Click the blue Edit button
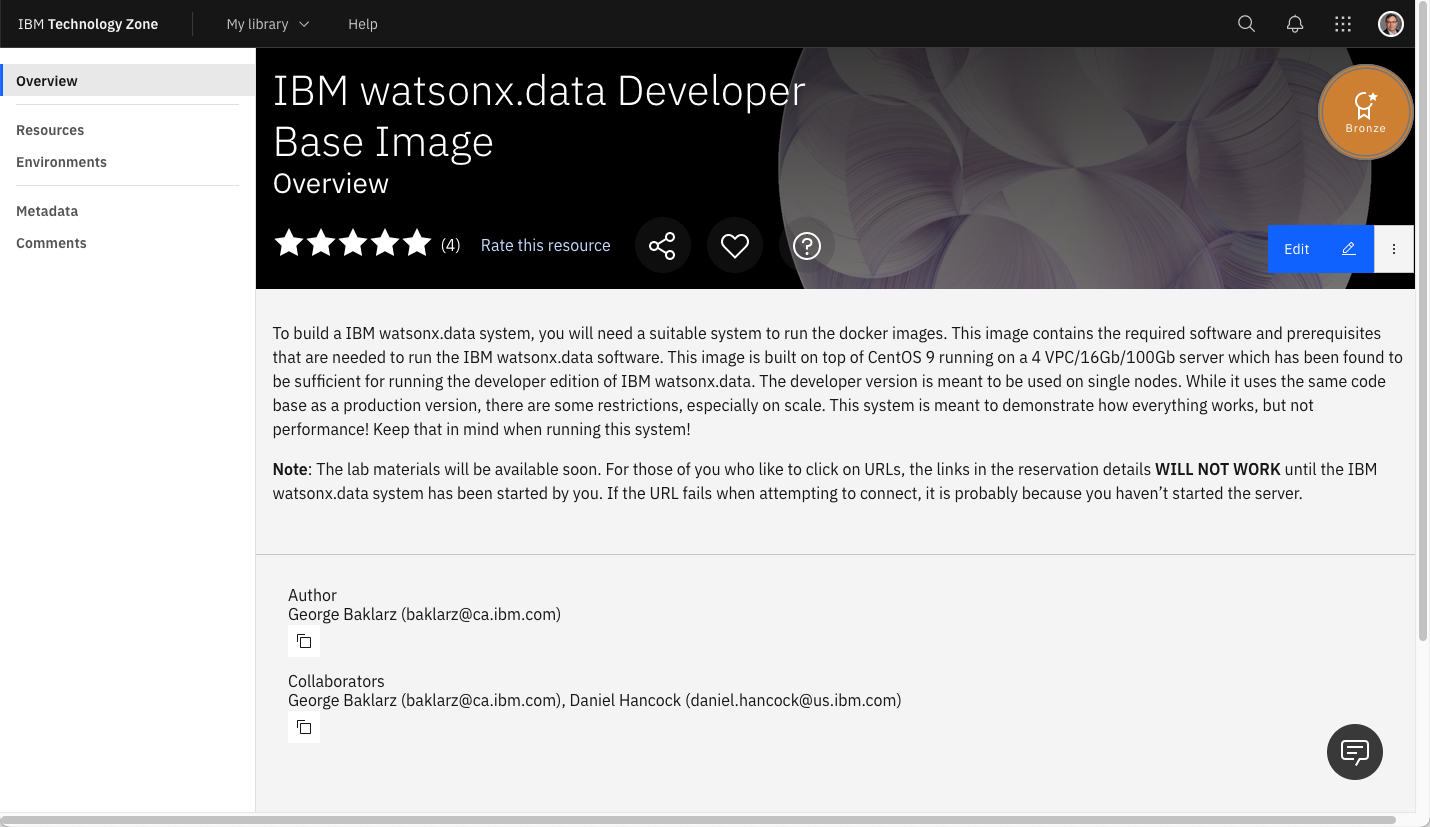The width and height of the screenshot is (1430, 827). pyautogui.click(x=1321, y=249)
